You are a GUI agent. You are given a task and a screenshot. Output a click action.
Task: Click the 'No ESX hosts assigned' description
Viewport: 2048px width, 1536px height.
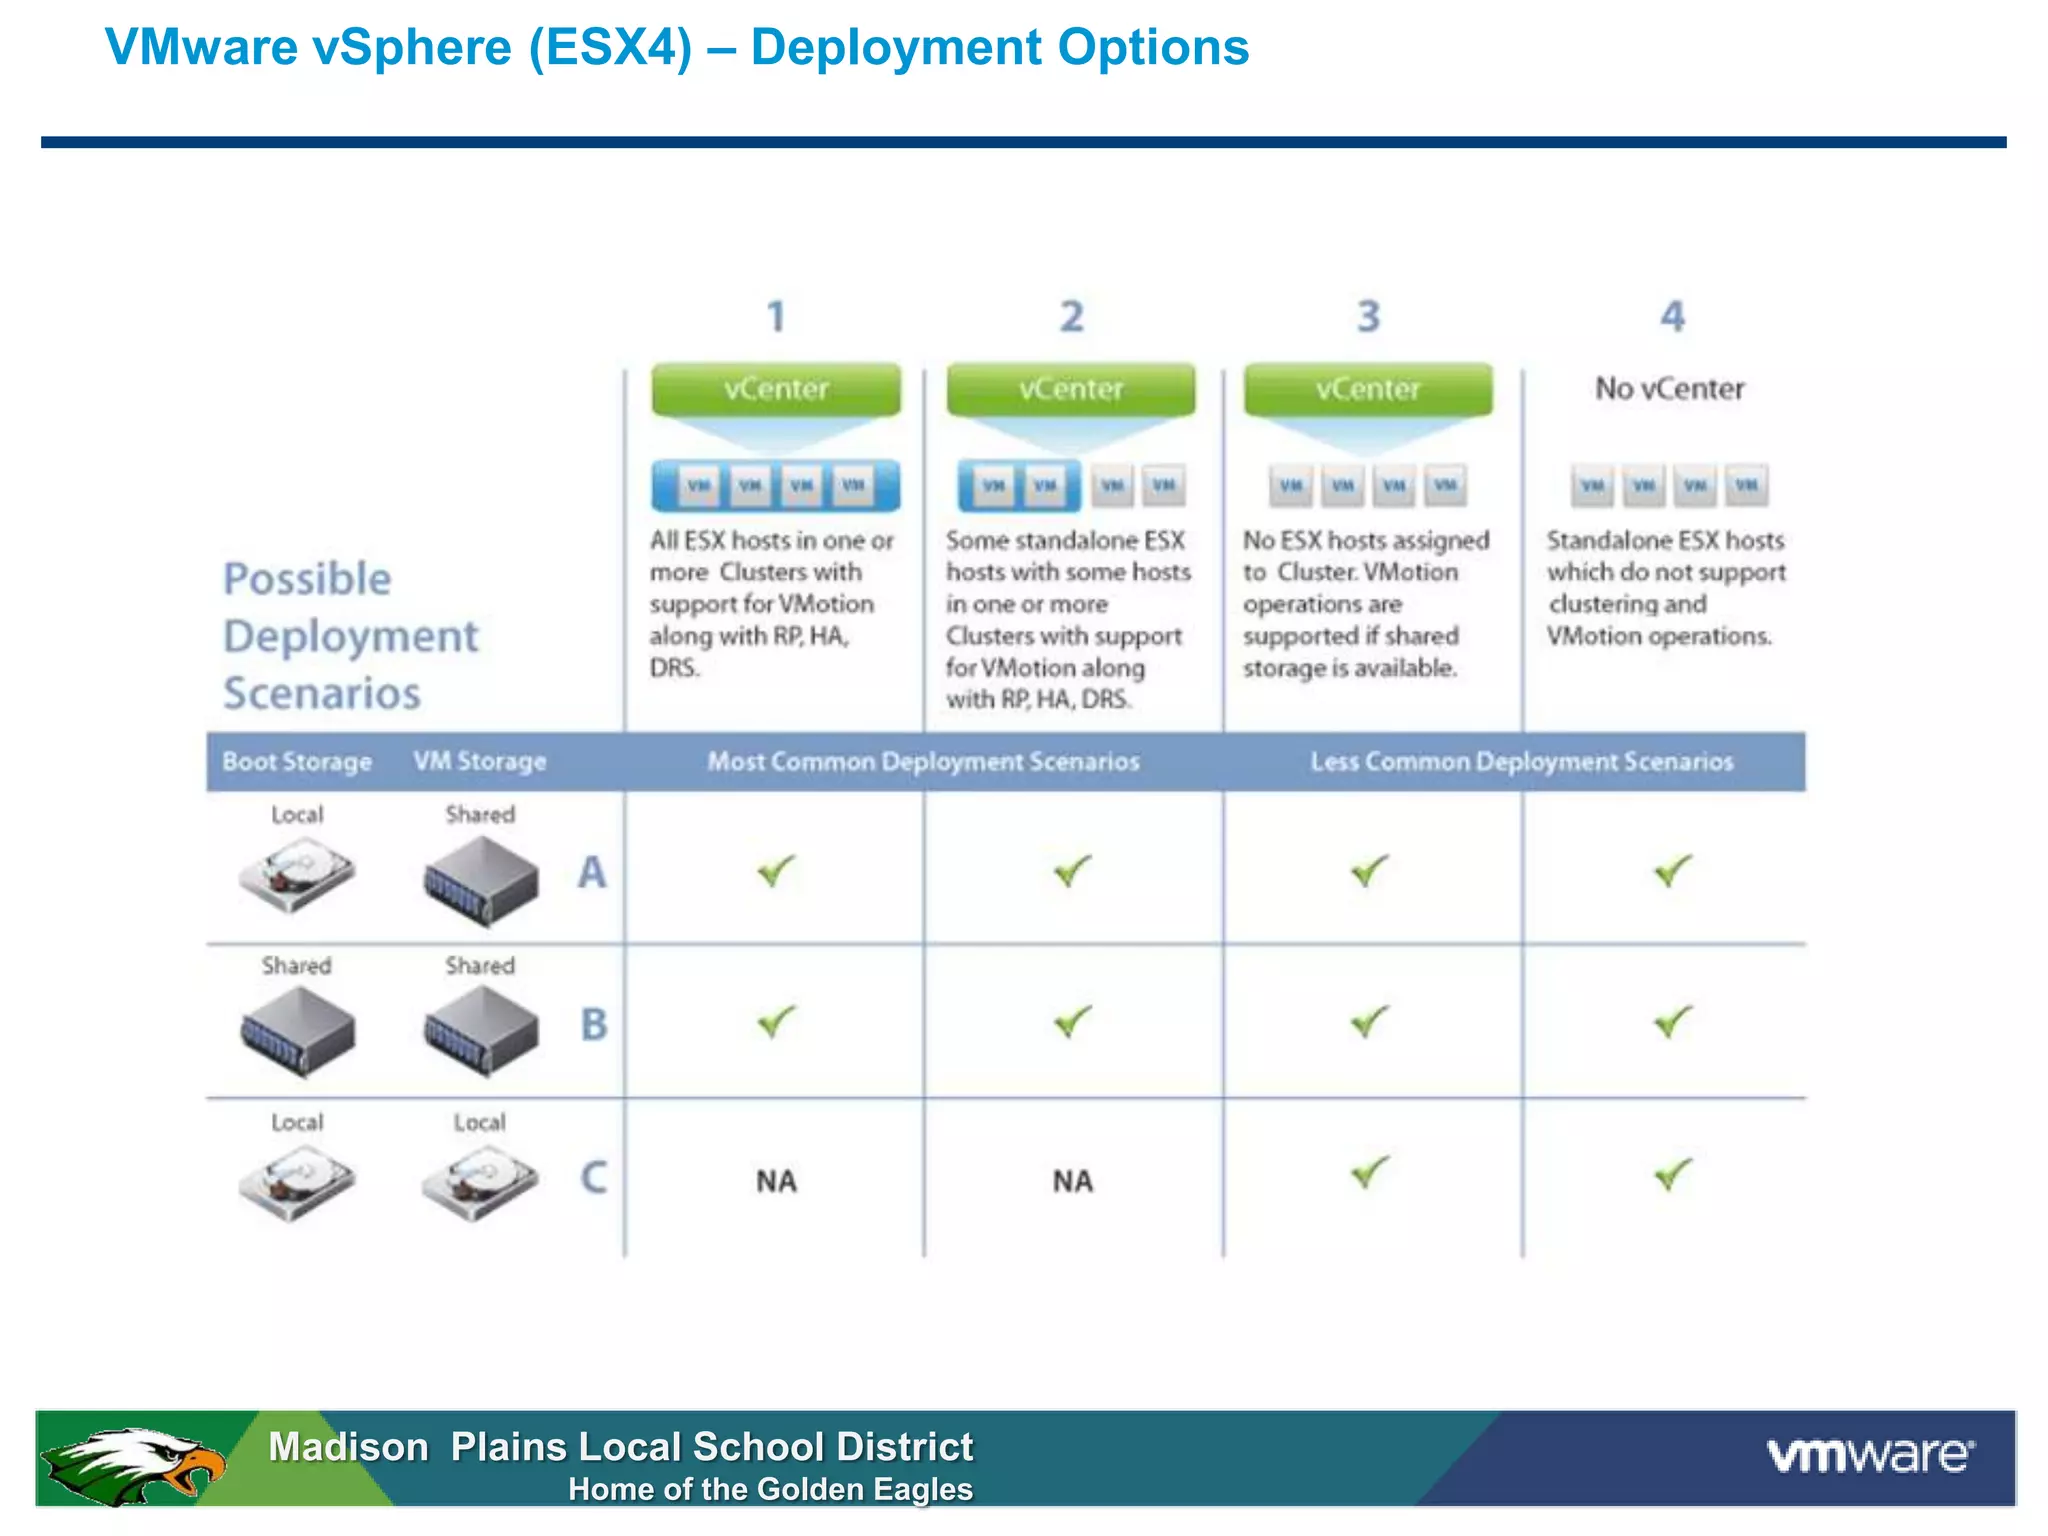[x=1366, y=604]
